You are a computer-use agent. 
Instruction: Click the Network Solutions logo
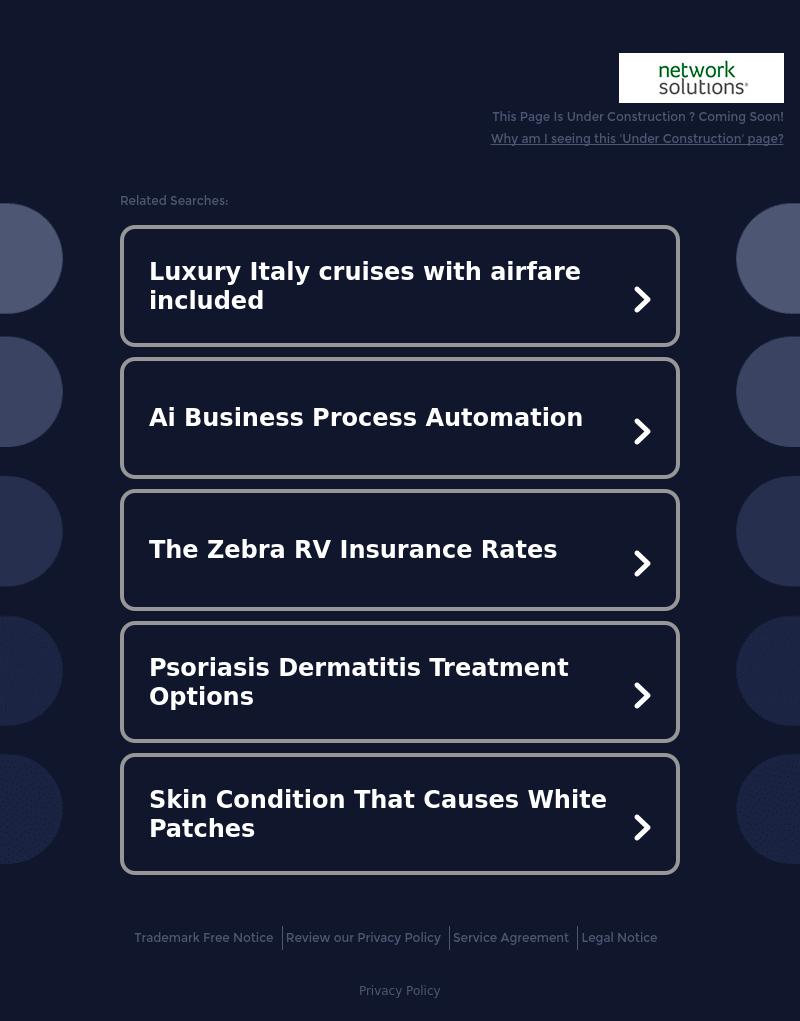pos(701,78)
